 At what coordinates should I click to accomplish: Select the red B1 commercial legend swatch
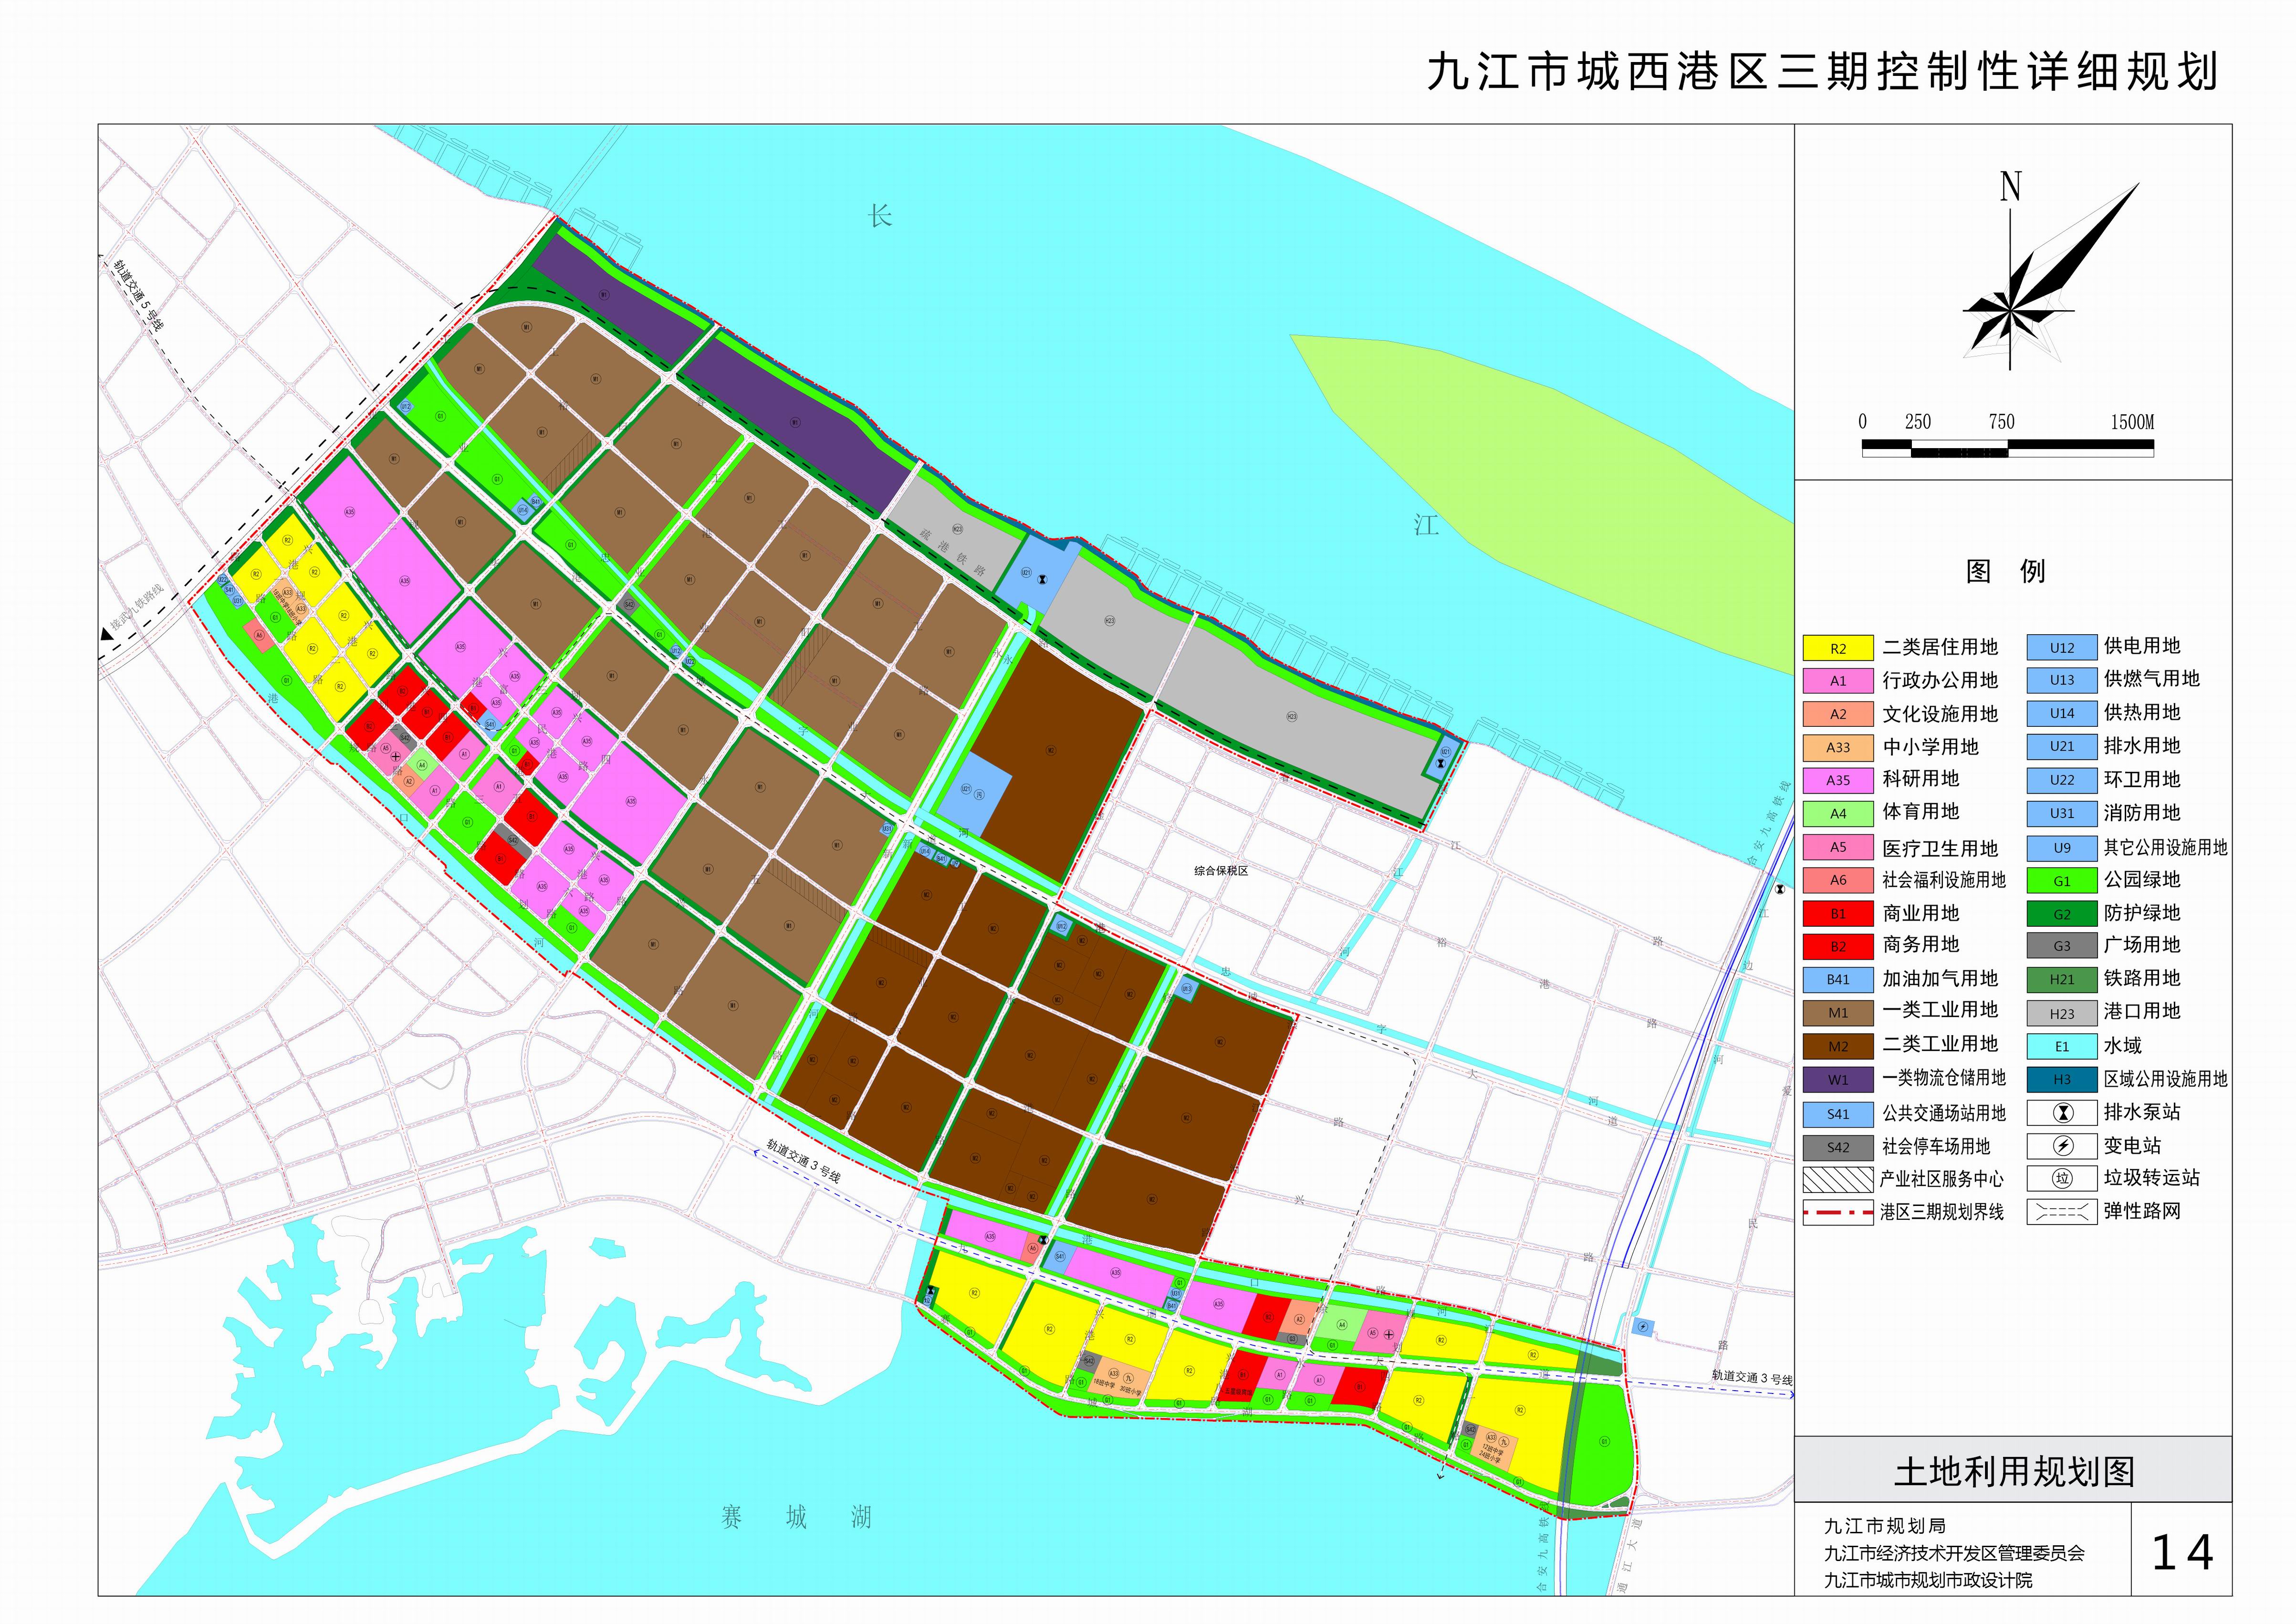point(1838,913)
